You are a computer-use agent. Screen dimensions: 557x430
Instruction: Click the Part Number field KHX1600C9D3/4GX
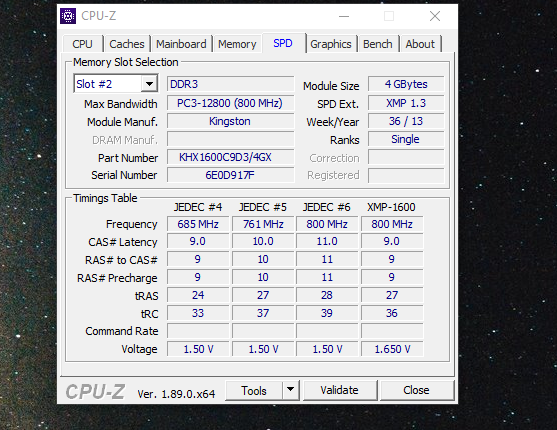pyautogui.click(x=231, y=157)
